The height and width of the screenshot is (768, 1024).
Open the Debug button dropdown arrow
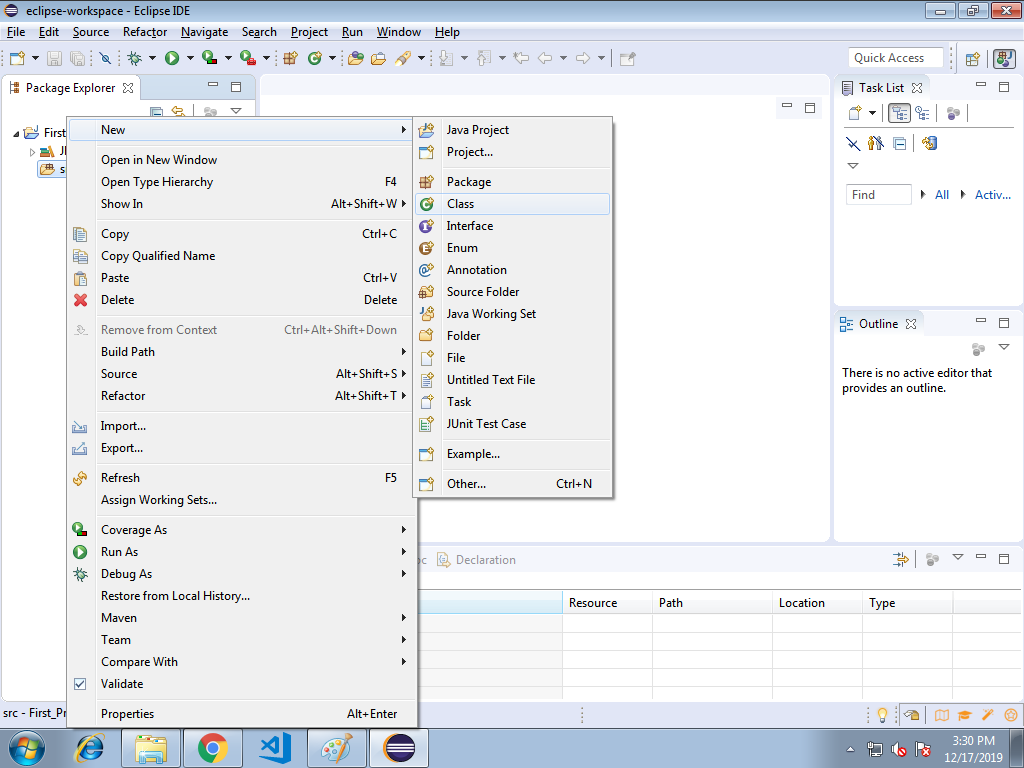[x=152, y=58]
